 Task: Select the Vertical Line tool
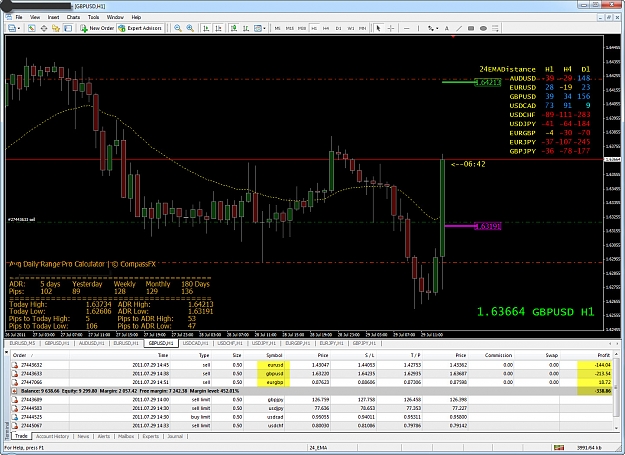point(419,28)
